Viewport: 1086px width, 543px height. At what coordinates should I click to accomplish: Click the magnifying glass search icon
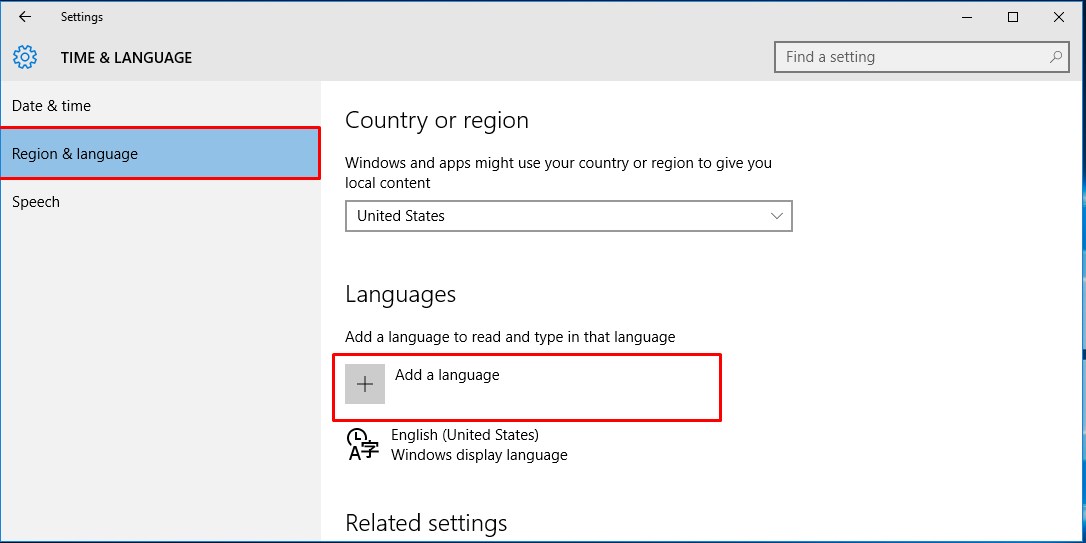(1055, 57)
